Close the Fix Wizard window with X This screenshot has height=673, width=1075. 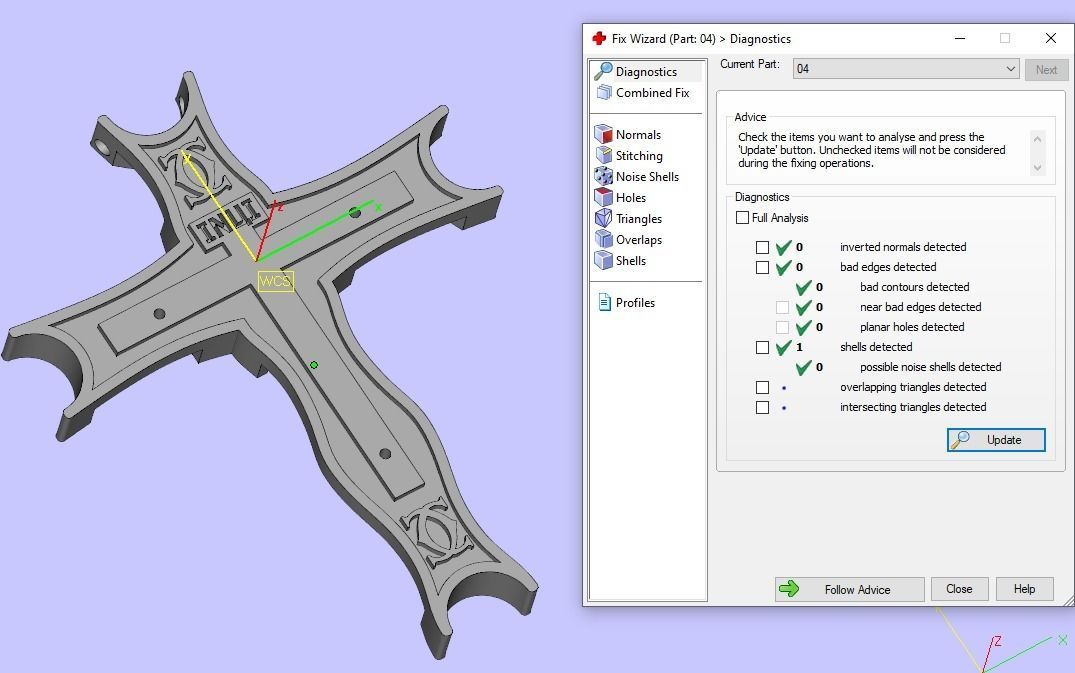(1050, 38)
